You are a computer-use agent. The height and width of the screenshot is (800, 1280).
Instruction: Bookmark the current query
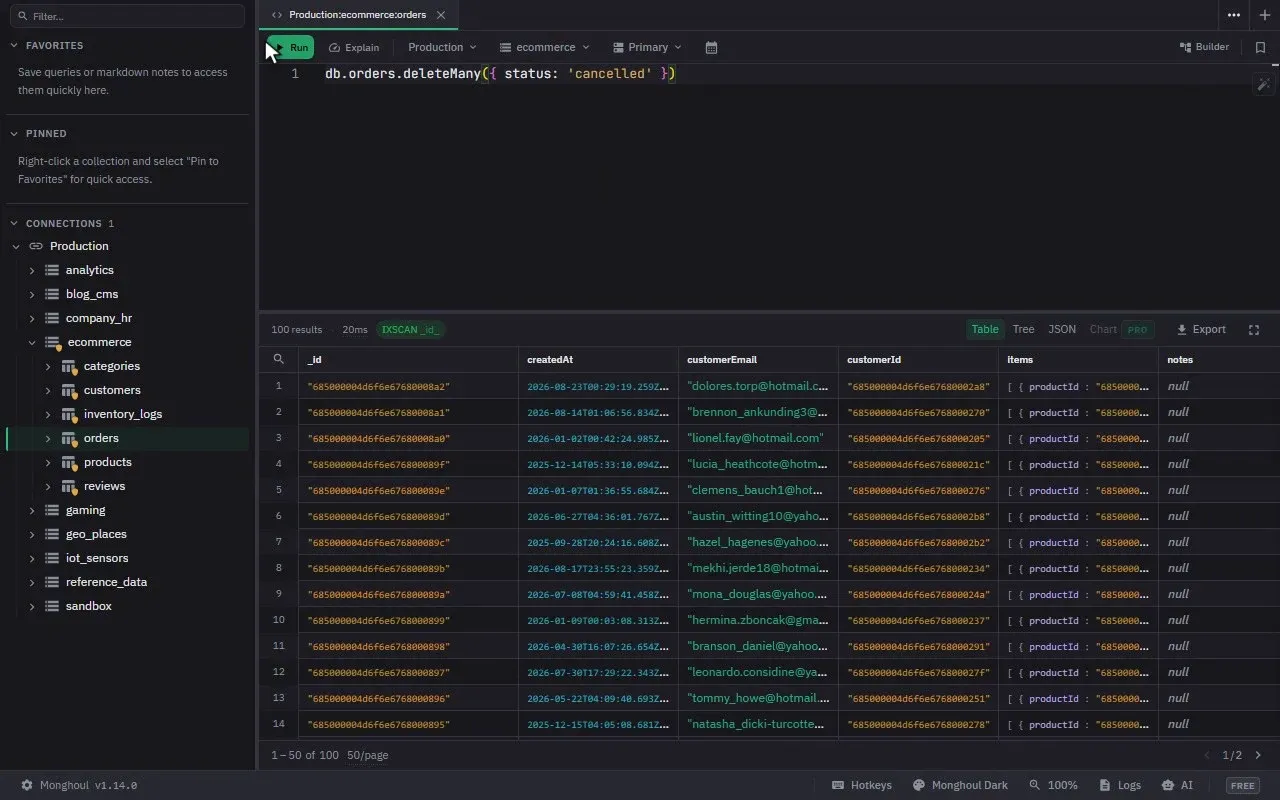click(x=1260, y=47)
